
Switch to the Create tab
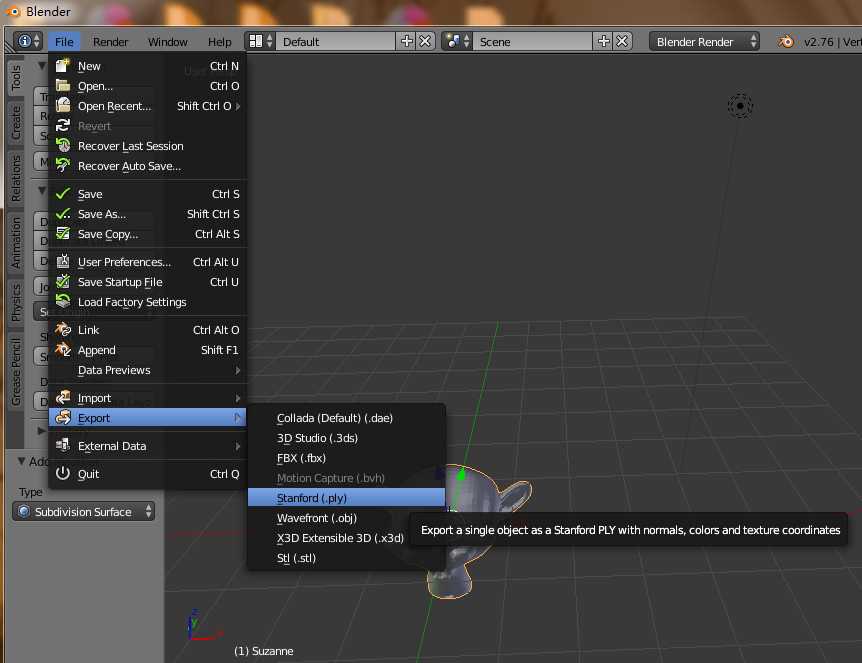pyautogui.click(x=15, y=122)
